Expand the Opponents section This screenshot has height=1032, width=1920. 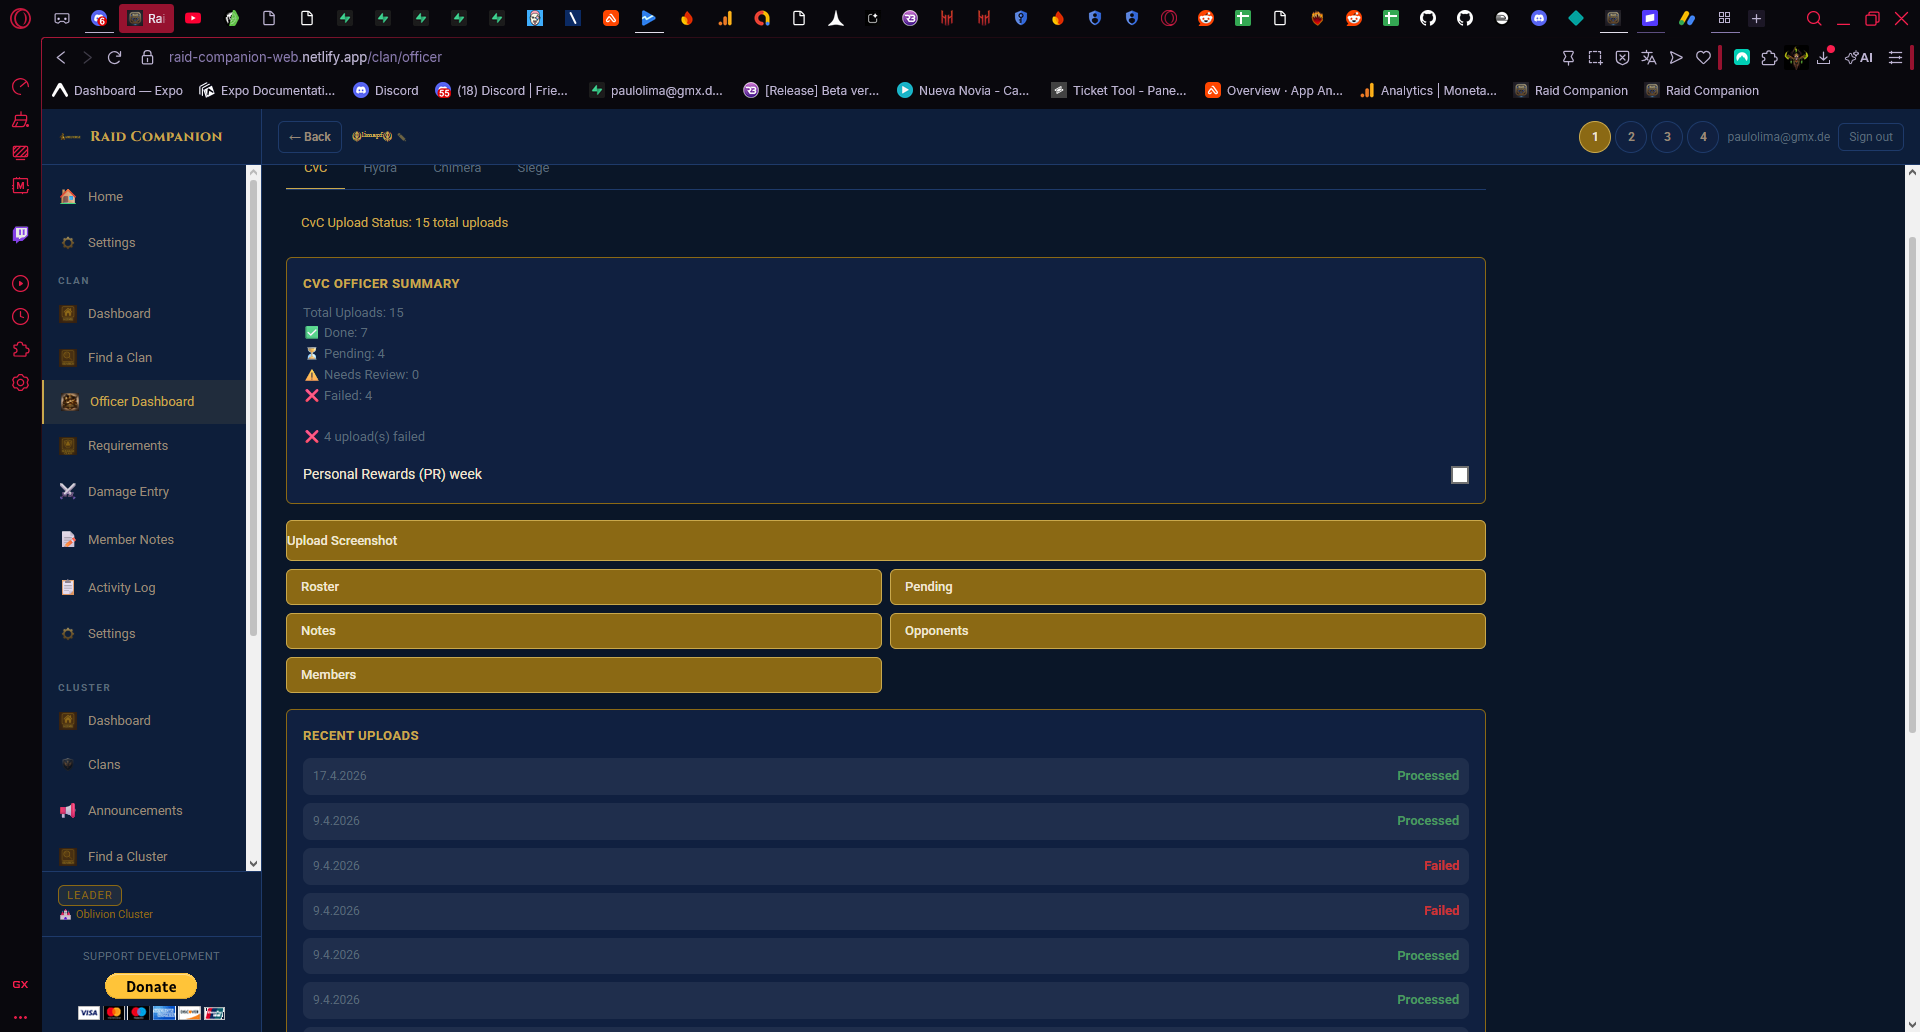click(1187, 631)
